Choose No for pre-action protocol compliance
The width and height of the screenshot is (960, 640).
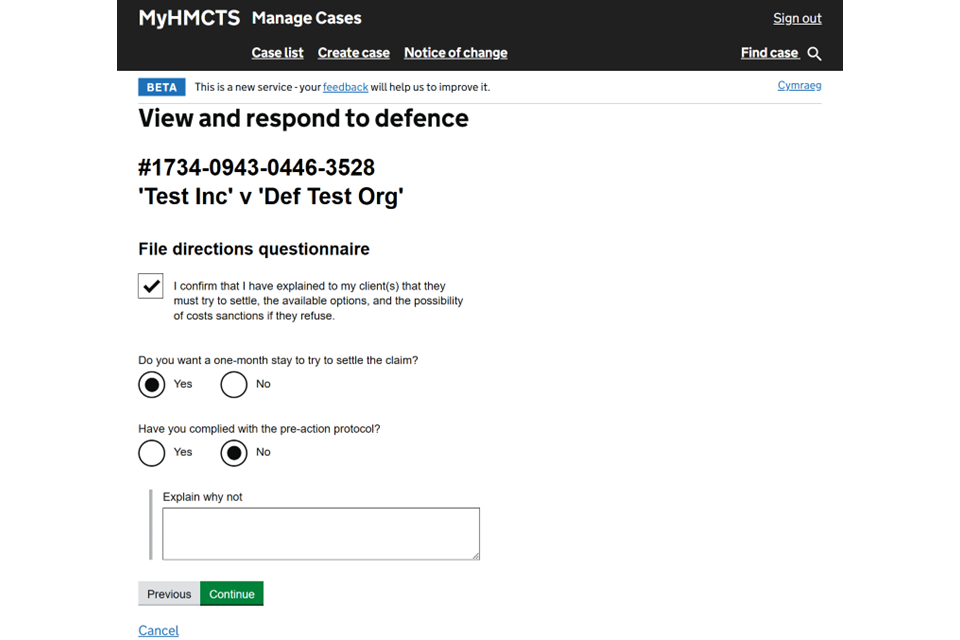click(x=234, y=453)
